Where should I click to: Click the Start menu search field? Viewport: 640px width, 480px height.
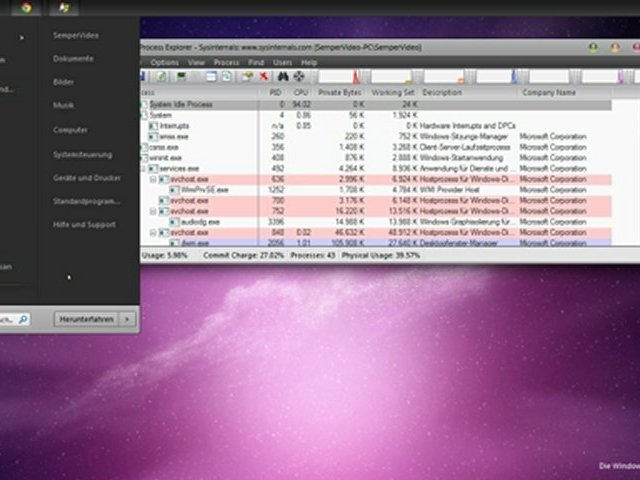[15, 319]
